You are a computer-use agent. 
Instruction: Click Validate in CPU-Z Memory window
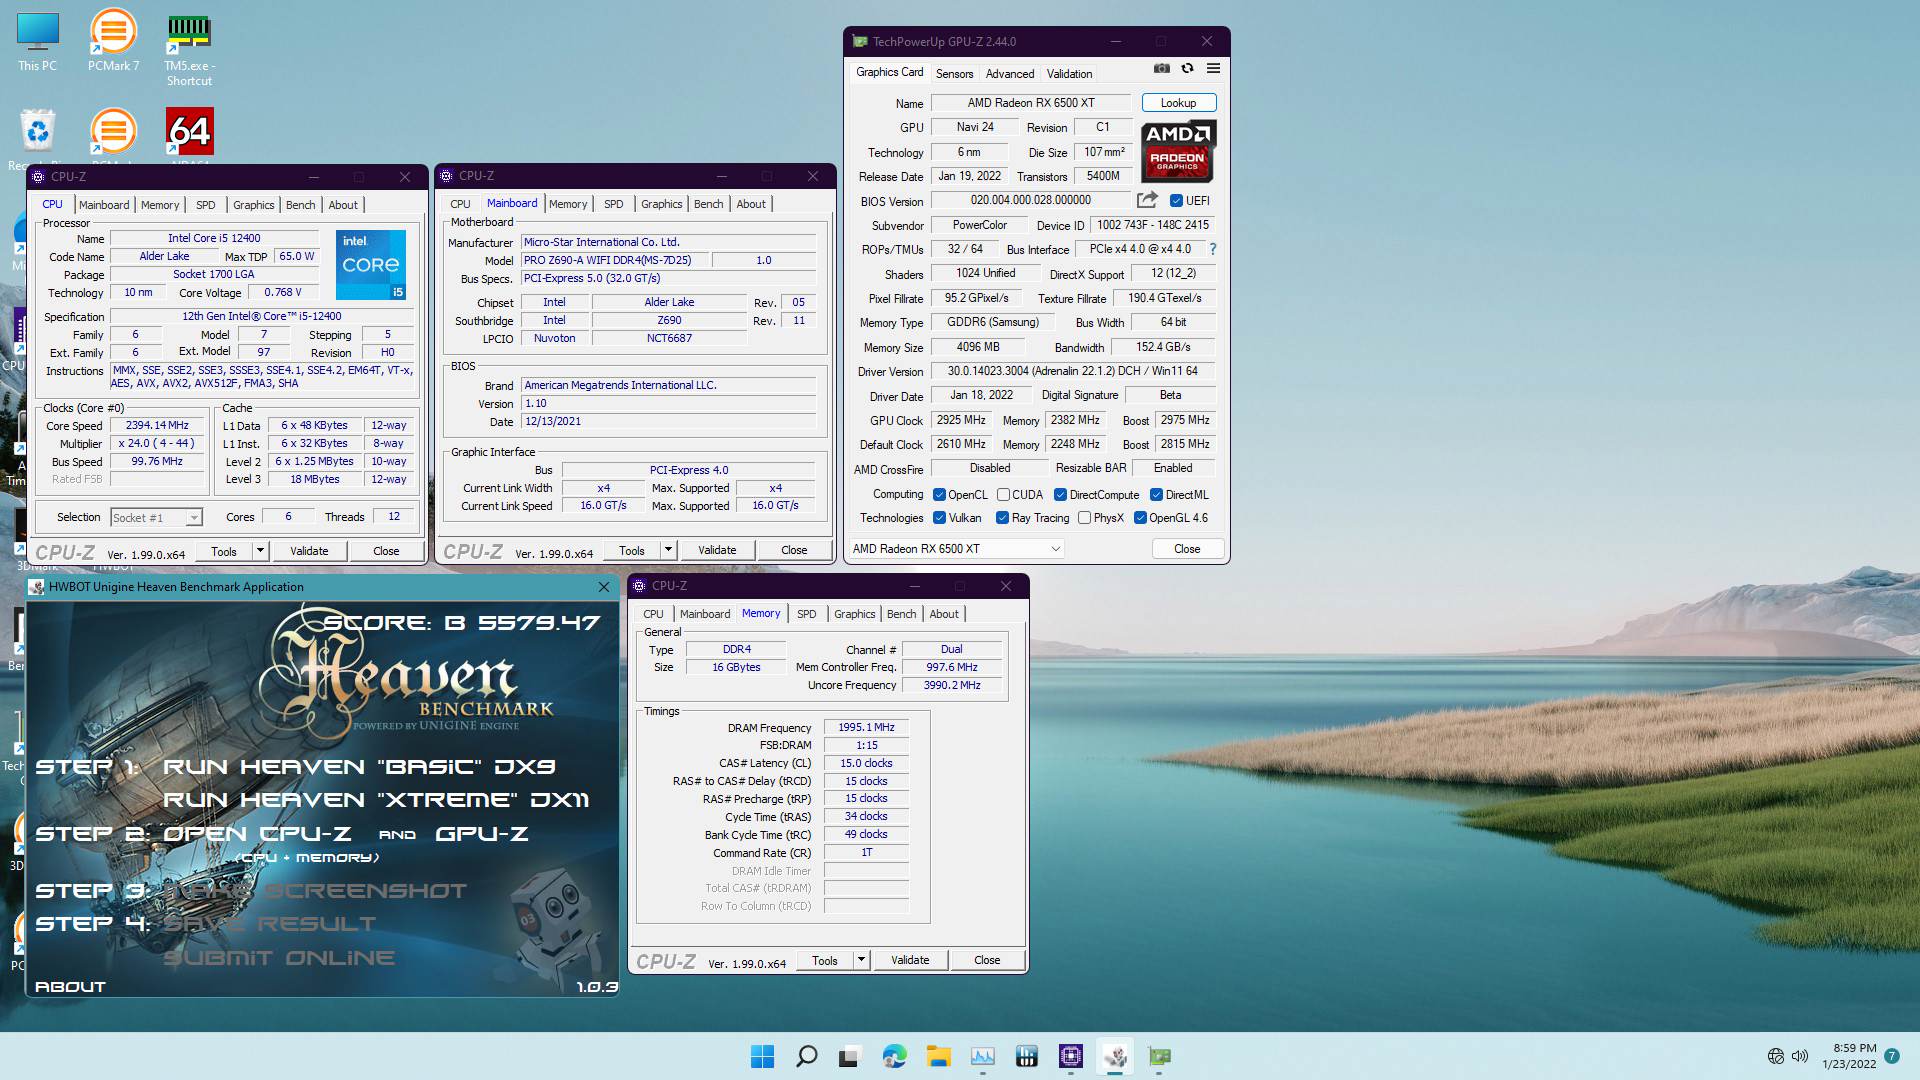click(x=910, y=960)
